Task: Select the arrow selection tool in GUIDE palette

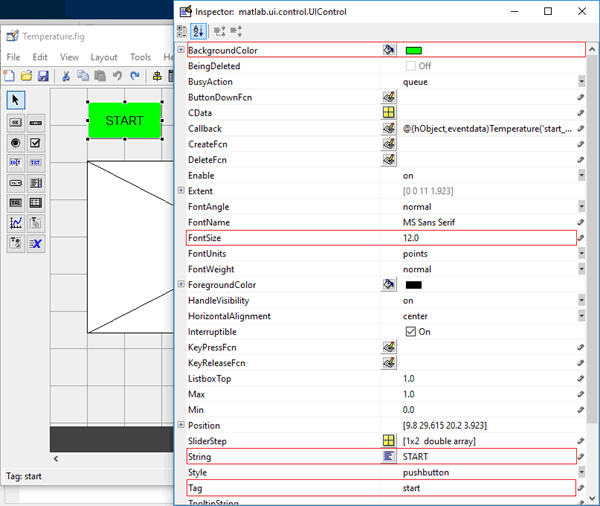Action: (x=16, y=100)
